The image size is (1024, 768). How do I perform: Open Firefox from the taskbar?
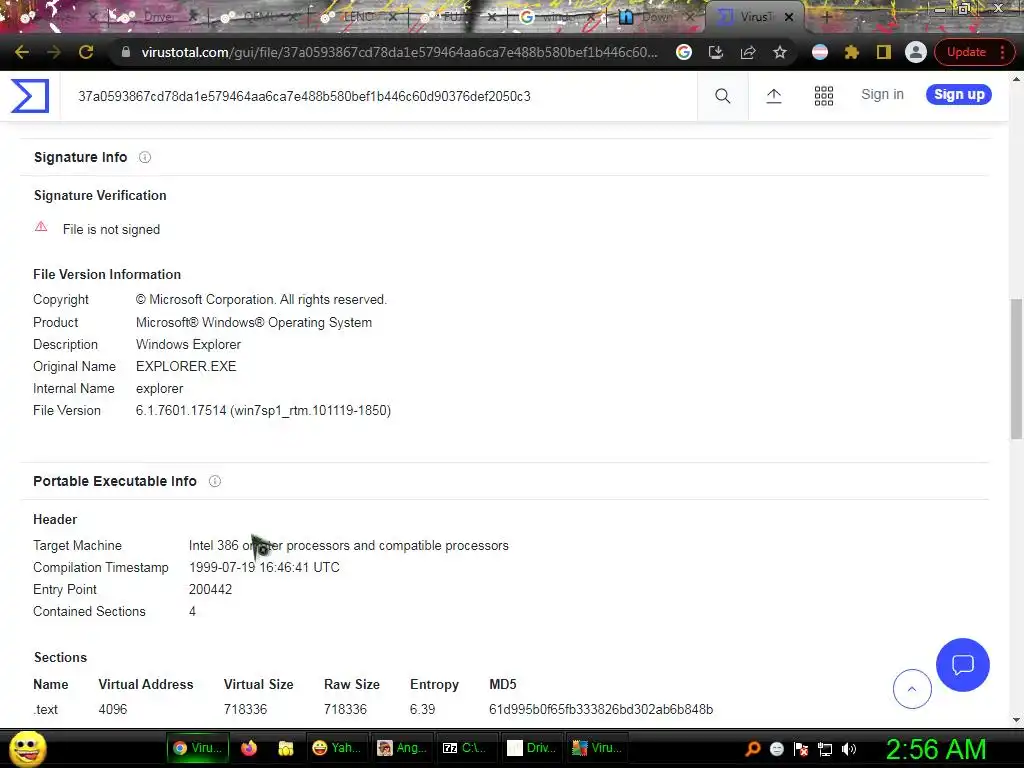(x=249, y=748)
